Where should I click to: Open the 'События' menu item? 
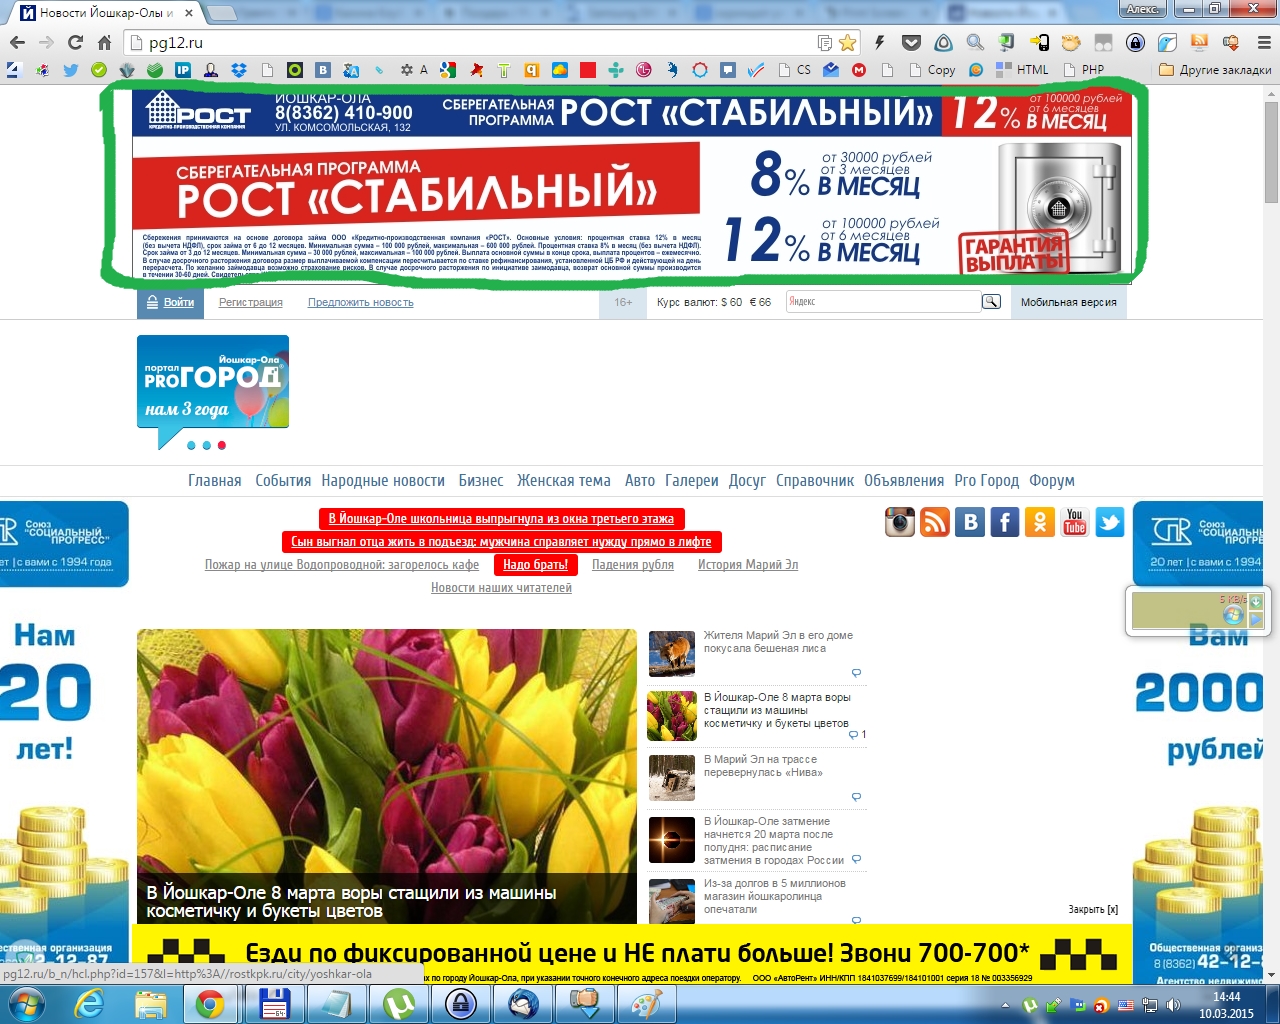pos(283,480)
